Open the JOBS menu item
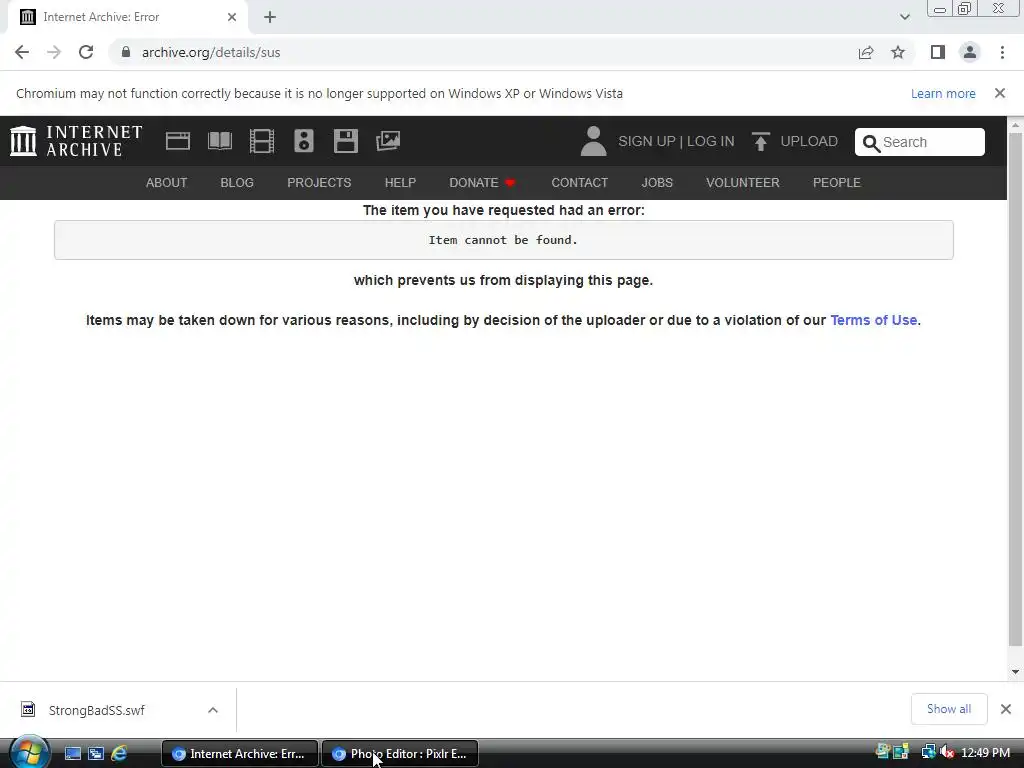Viewport: 1024px width, 768px height. [657, 183]
